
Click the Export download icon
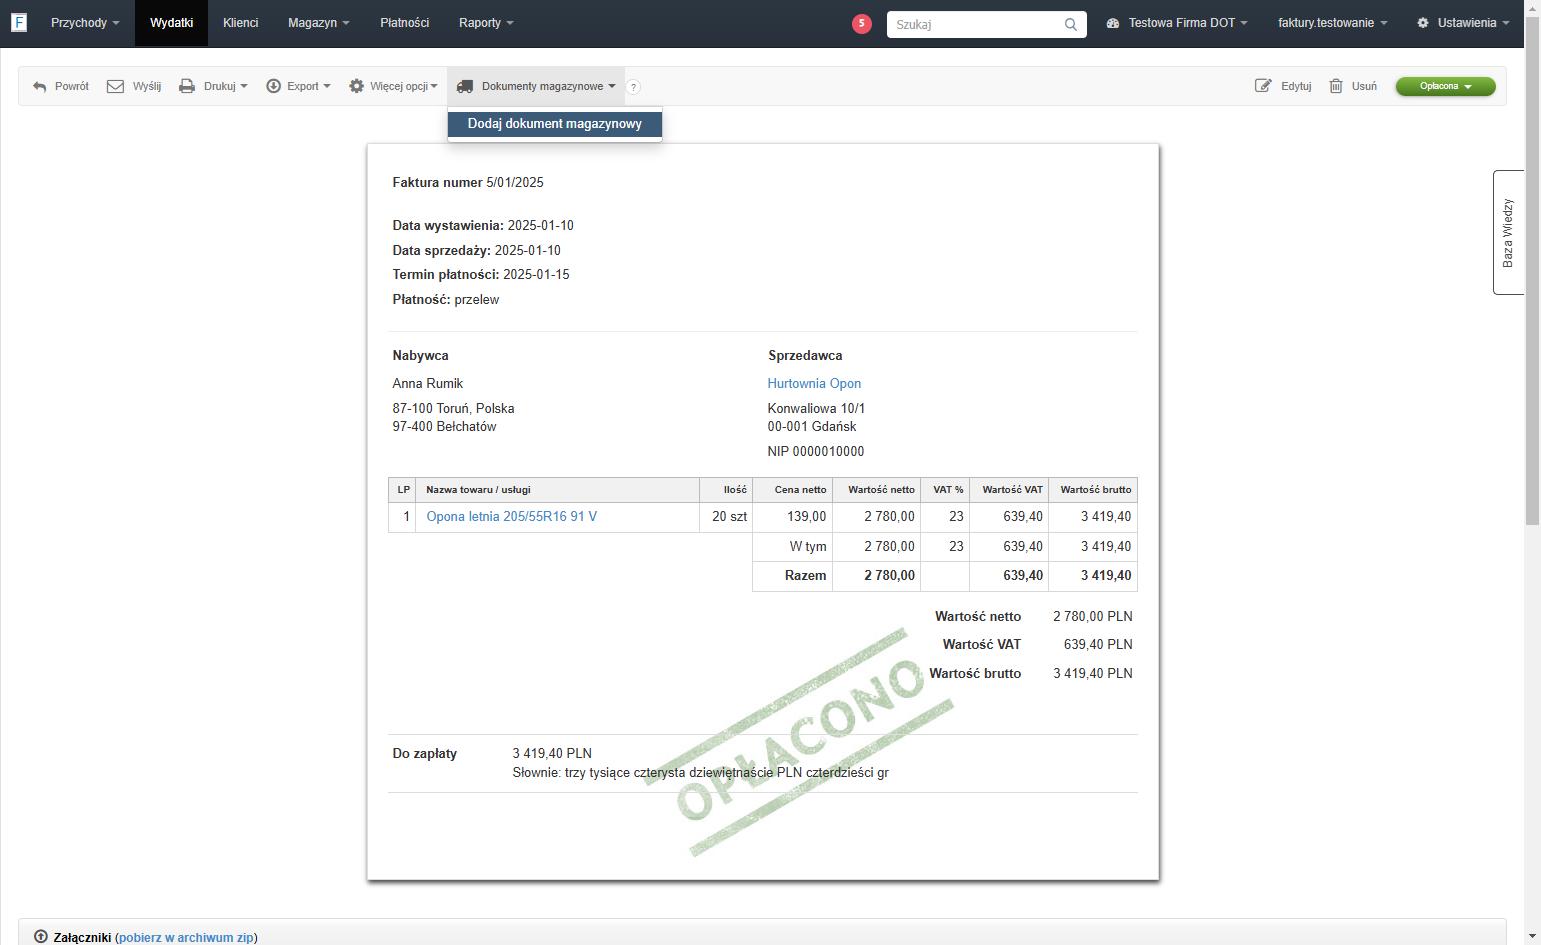click(273, 86)
